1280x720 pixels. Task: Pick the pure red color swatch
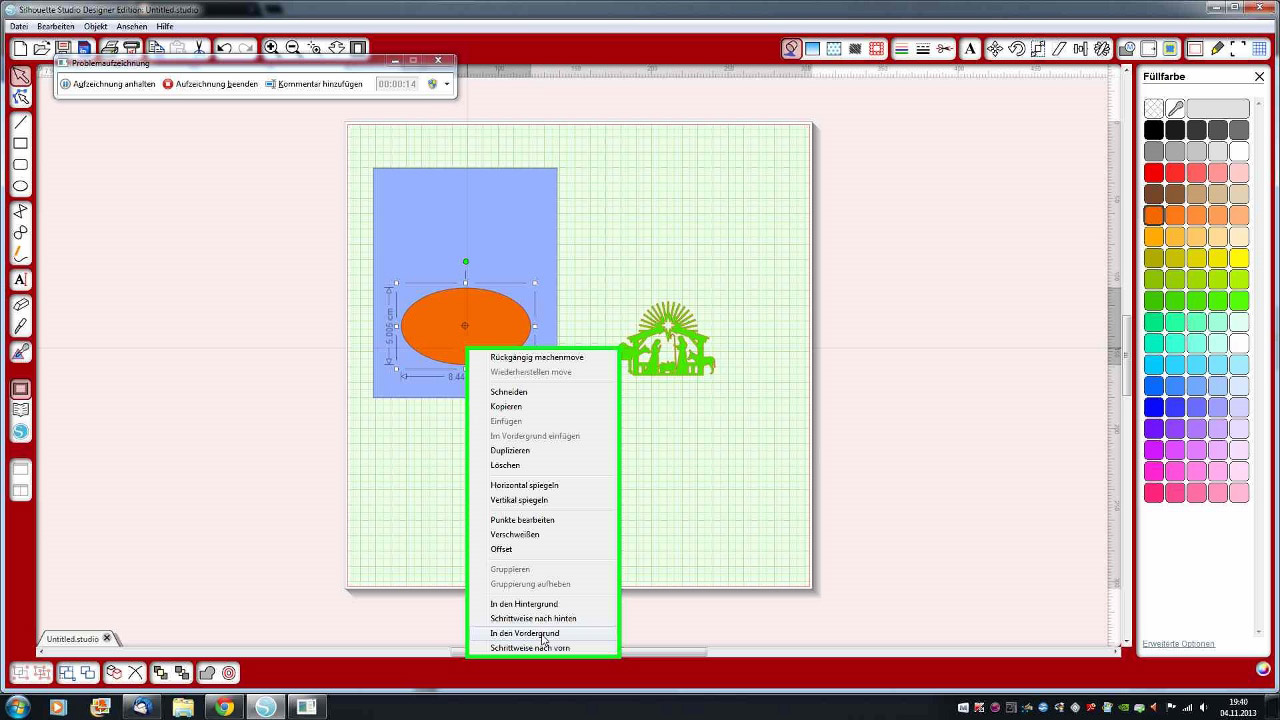click(x=1154, y=173)
